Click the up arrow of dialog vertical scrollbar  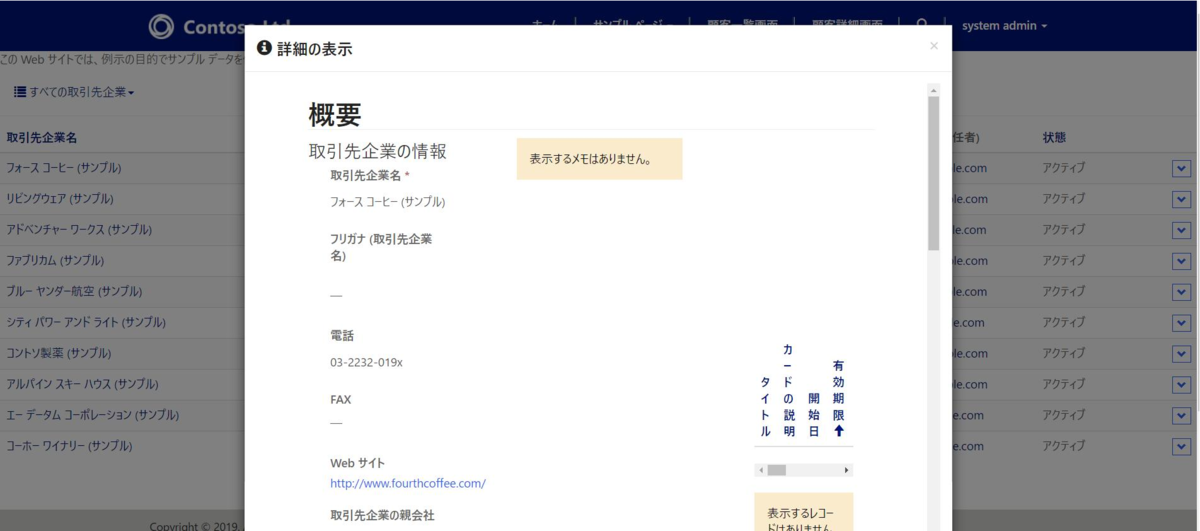tap(934, 89)
